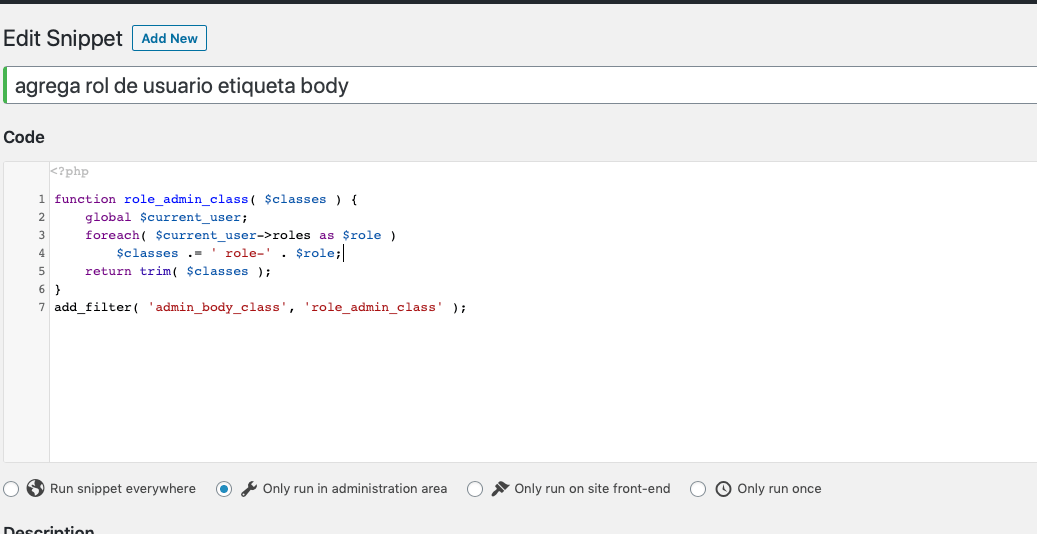The height and width of the screenshot is (534, 1037).
Task: Click the wrench icon for administration area
Action: (x=249, y=489)
